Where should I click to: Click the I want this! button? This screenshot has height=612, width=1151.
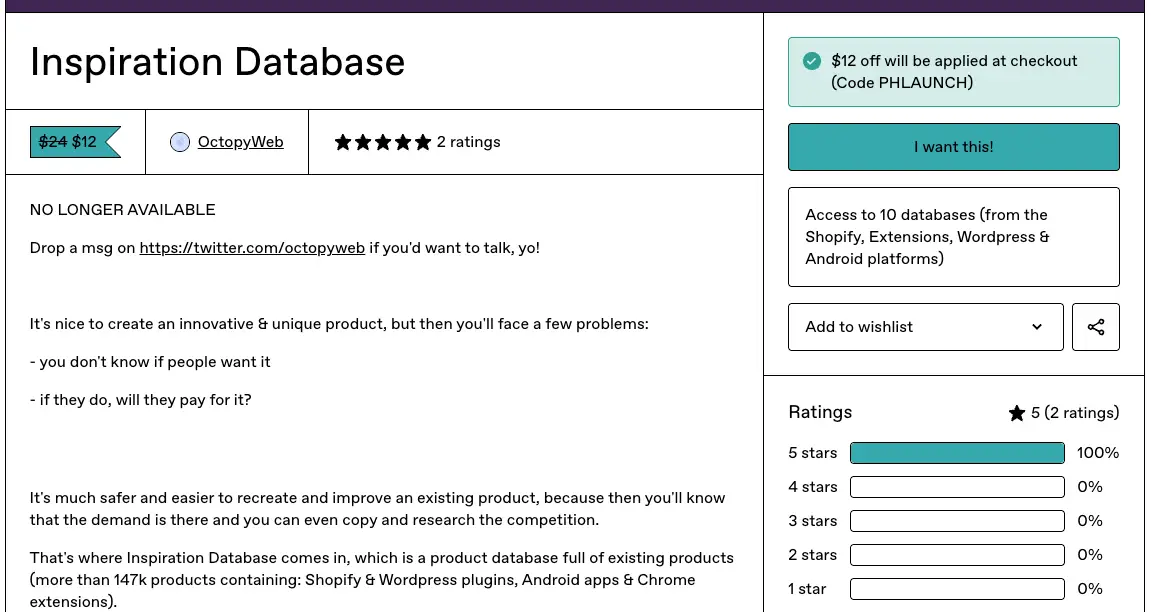(x=954, y=147)
